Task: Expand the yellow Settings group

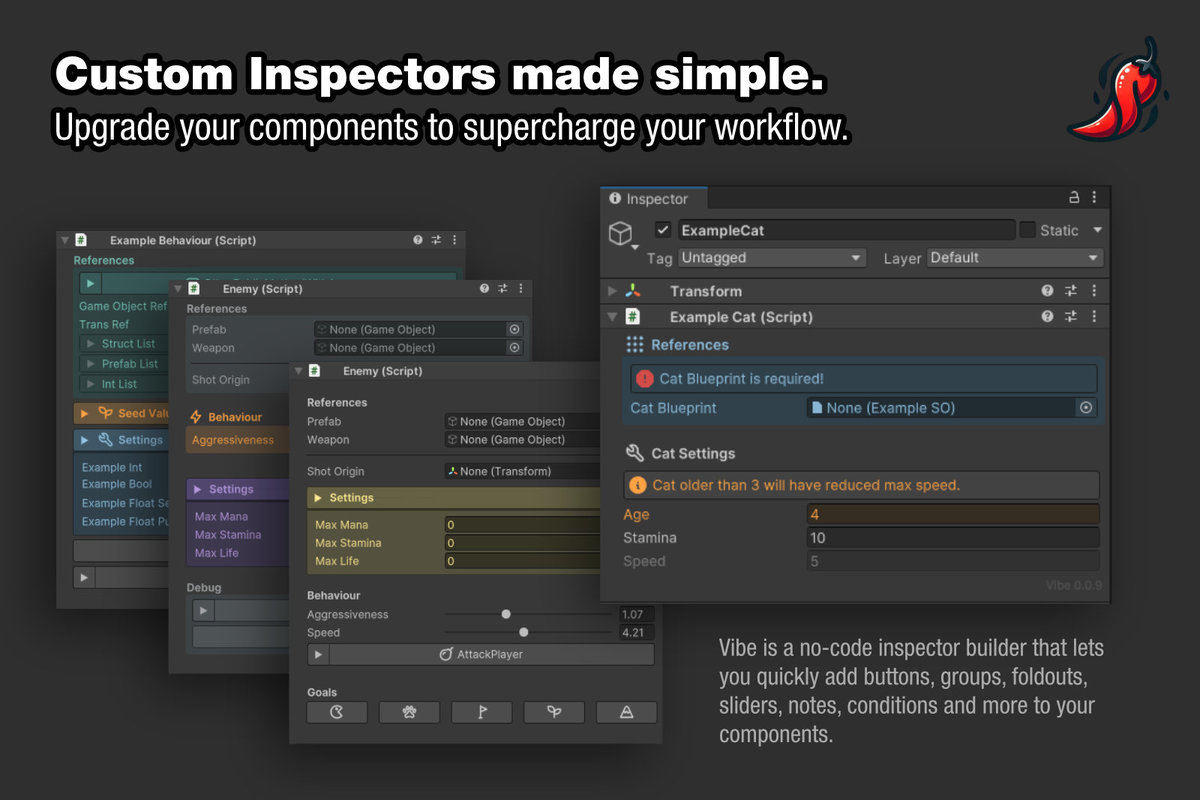Action: coord(318,498)
